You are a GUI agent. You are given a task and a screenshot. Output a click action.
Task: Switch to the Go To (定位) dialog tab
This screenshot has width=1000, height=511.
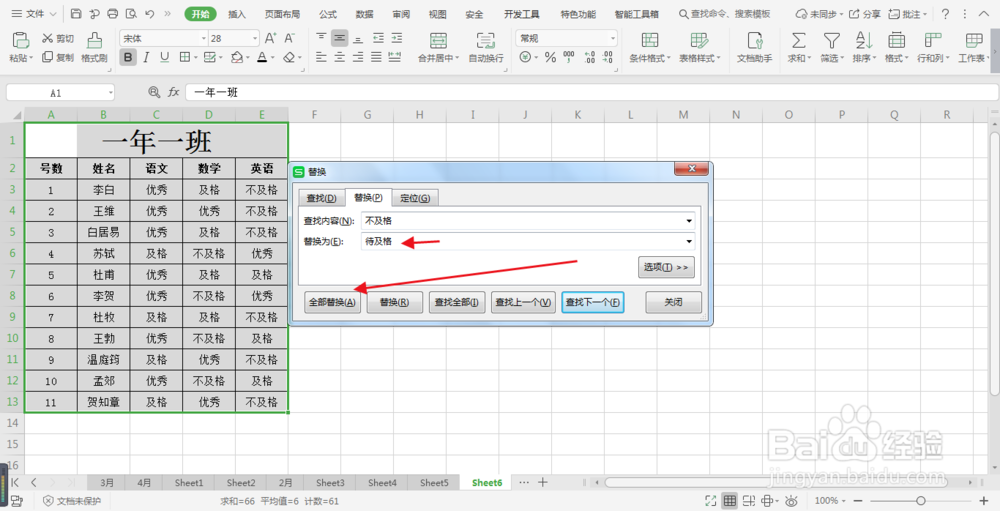(x=415, y=198)
